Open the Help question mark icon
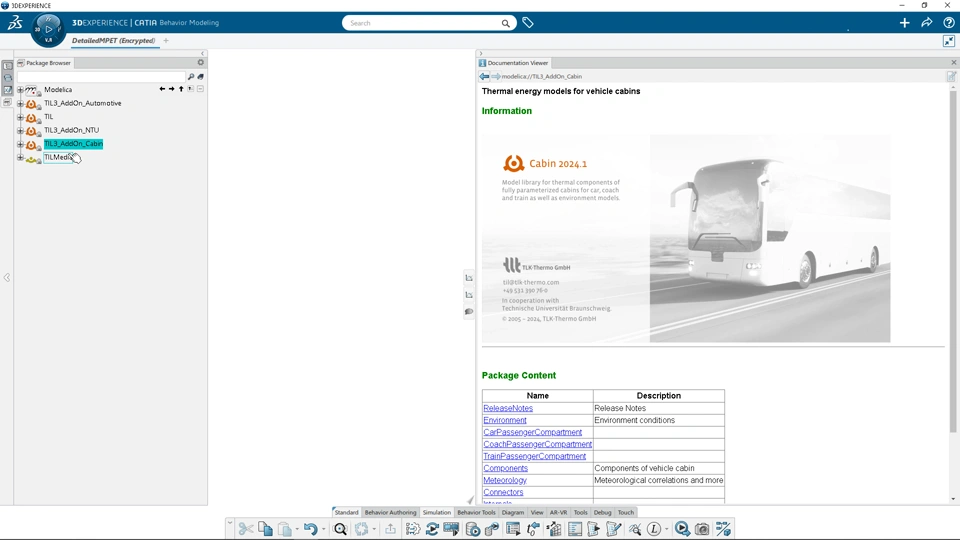The height and width of the screenshot is (540, 960). tap(948, 23)
